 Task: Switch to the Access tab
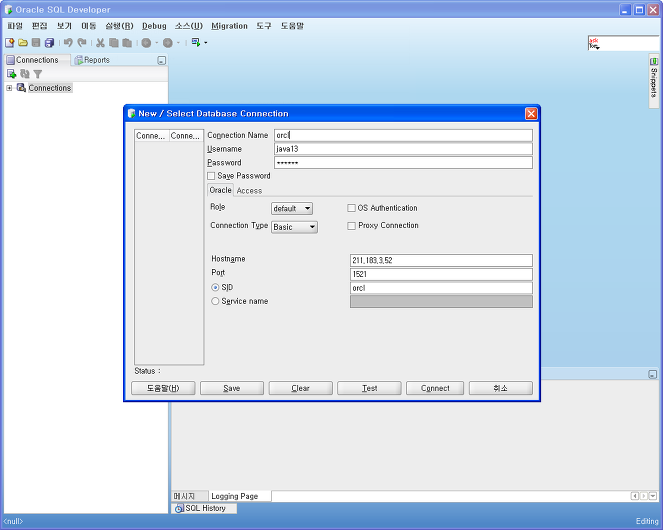pos(249,191)
